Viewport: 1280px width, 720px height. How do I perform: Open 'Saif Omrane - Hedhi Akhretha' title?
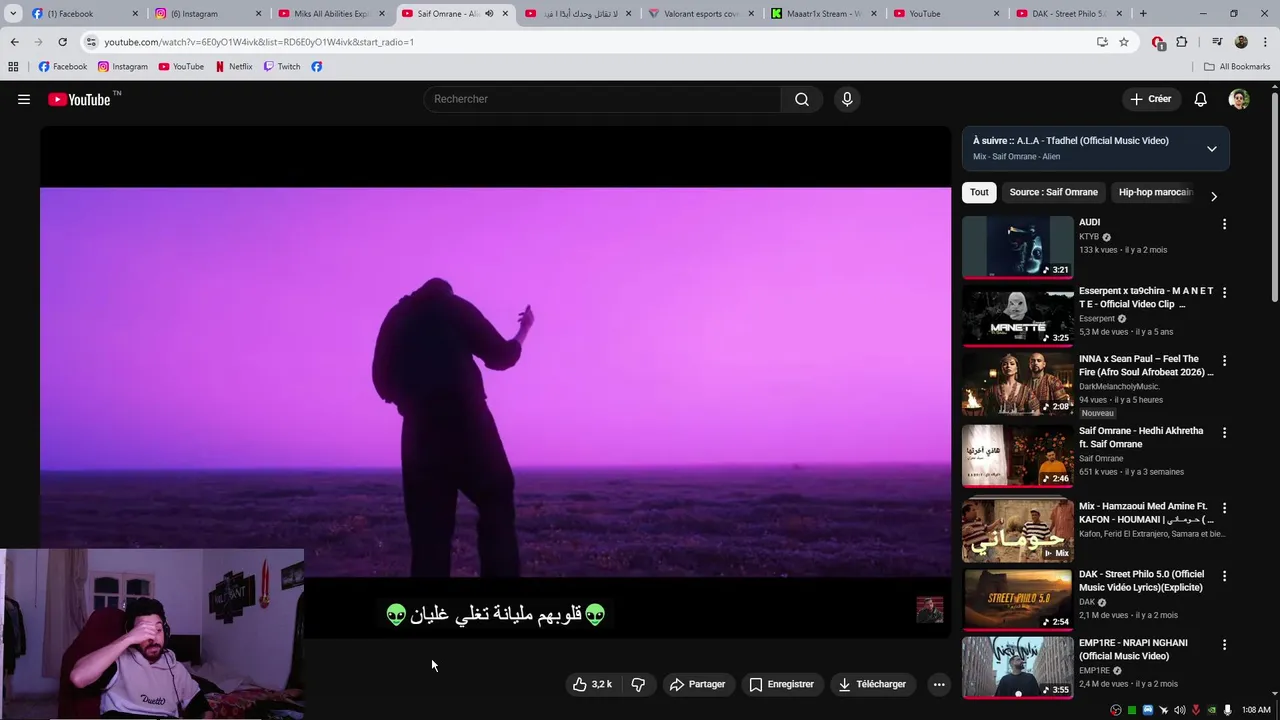1141,437
